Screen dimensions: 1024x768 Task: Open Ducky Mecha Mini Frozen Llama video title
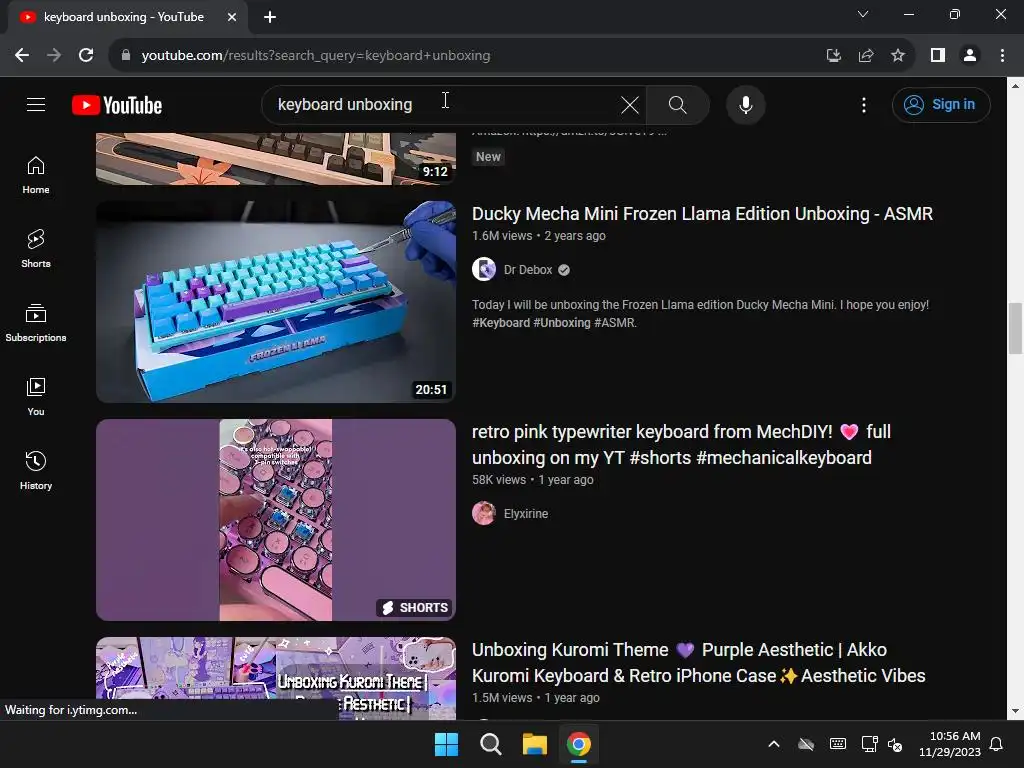coord(702,214)
